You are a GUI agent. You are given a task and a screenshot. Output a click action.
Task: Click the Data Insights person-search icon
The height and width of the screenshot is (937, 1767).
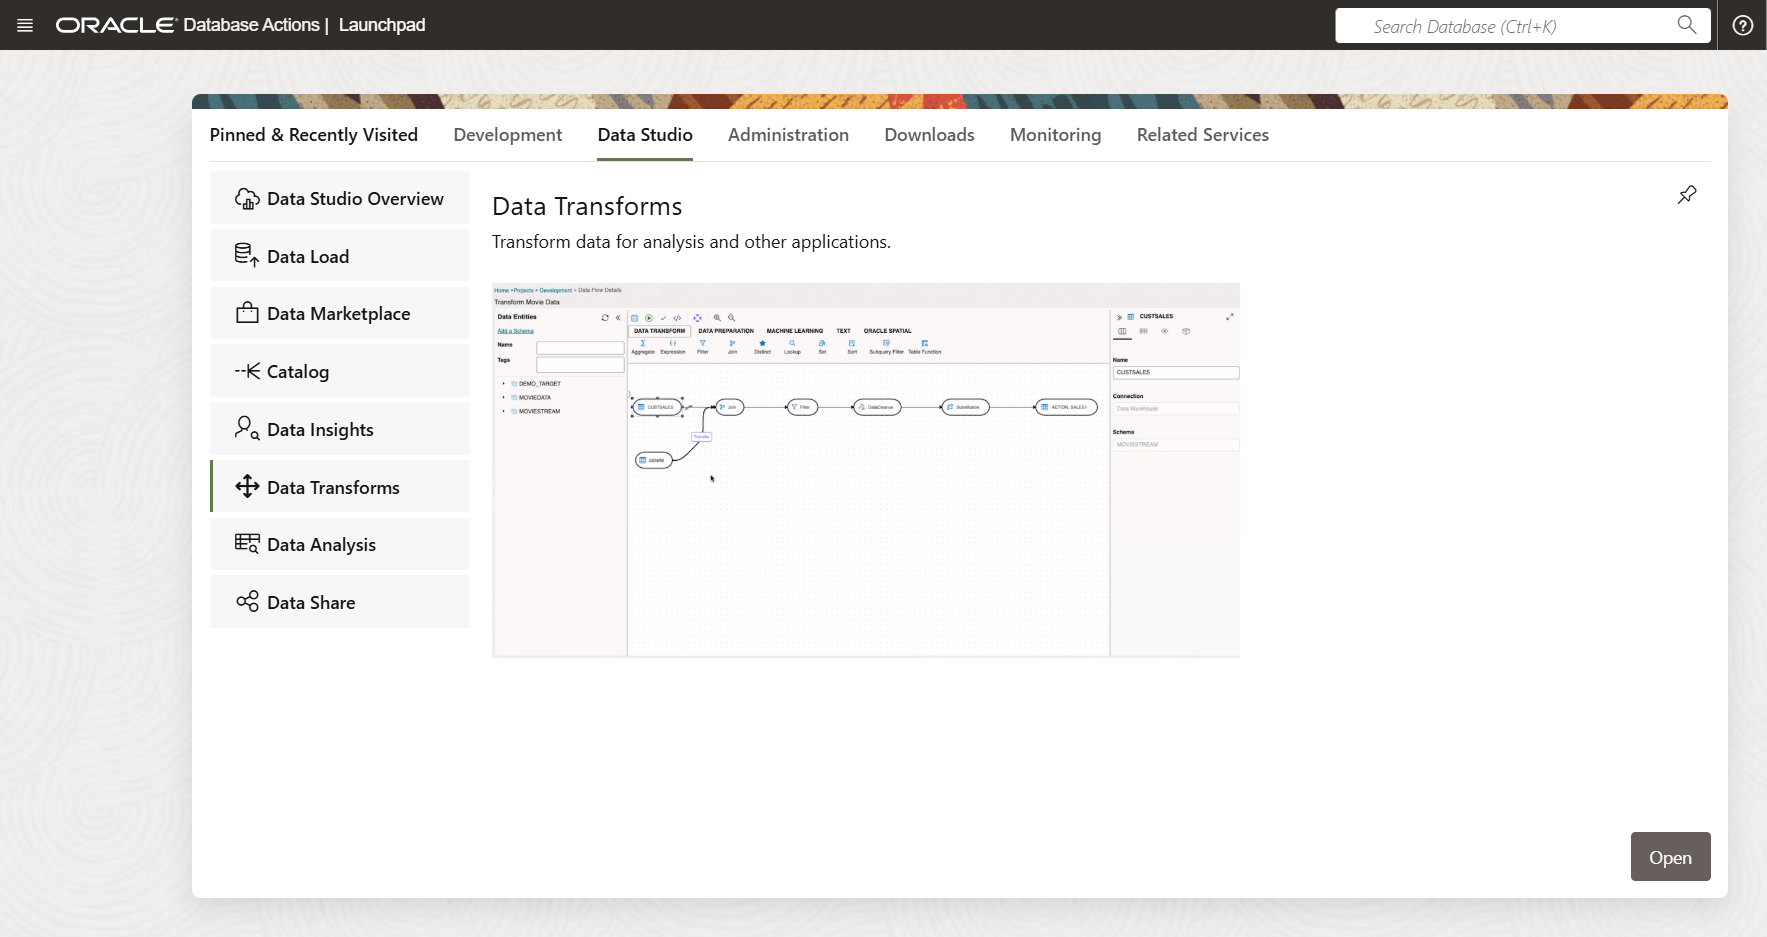[x=247, y=428]
